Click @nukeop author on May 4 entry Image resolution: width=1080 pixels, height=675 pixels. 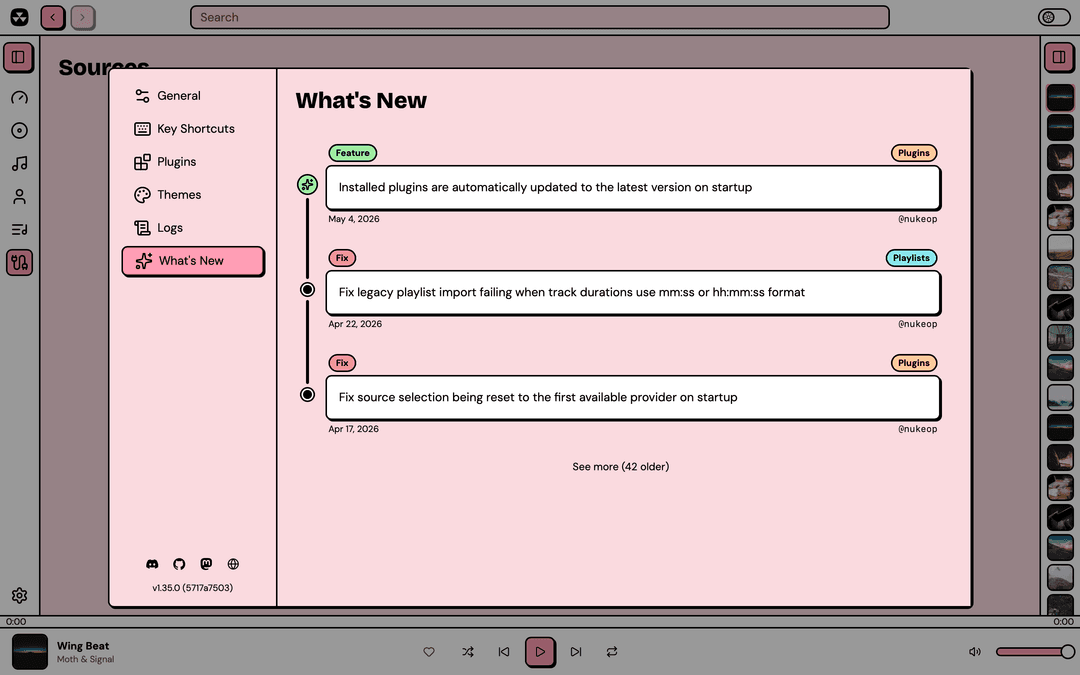[x=917, y=219]
